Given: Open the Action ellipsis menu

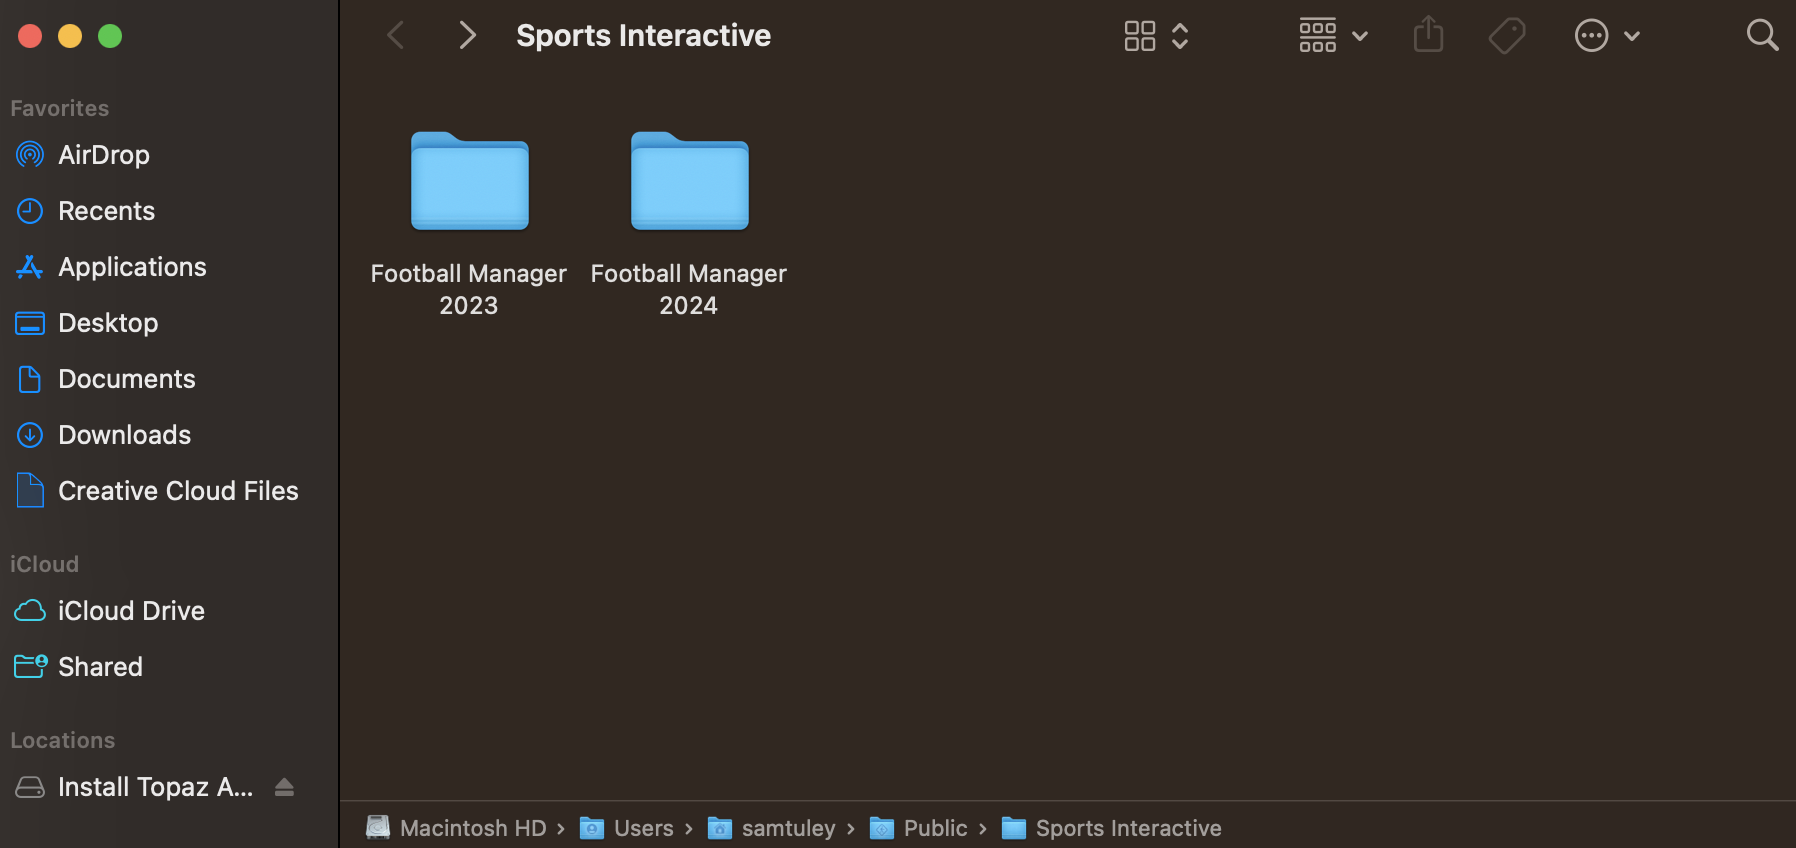Looking at the screenshot, I should (1591, 36).
